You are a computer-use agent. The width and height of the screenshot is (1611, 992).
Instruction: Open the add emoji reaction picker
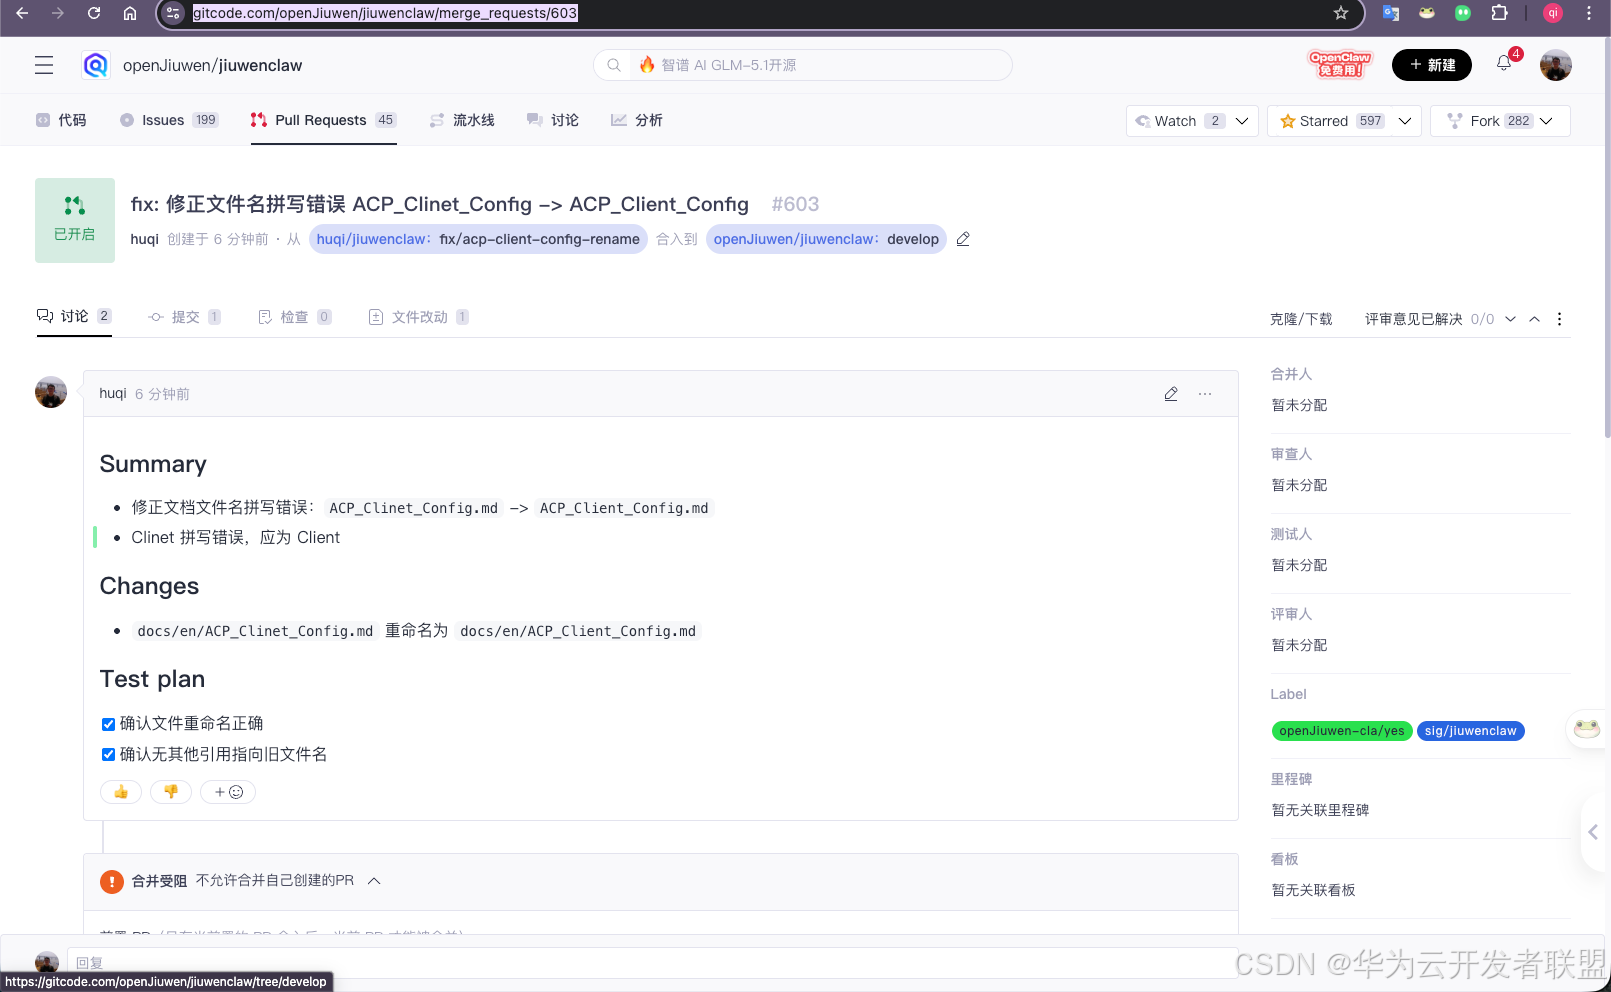[228, 792]
